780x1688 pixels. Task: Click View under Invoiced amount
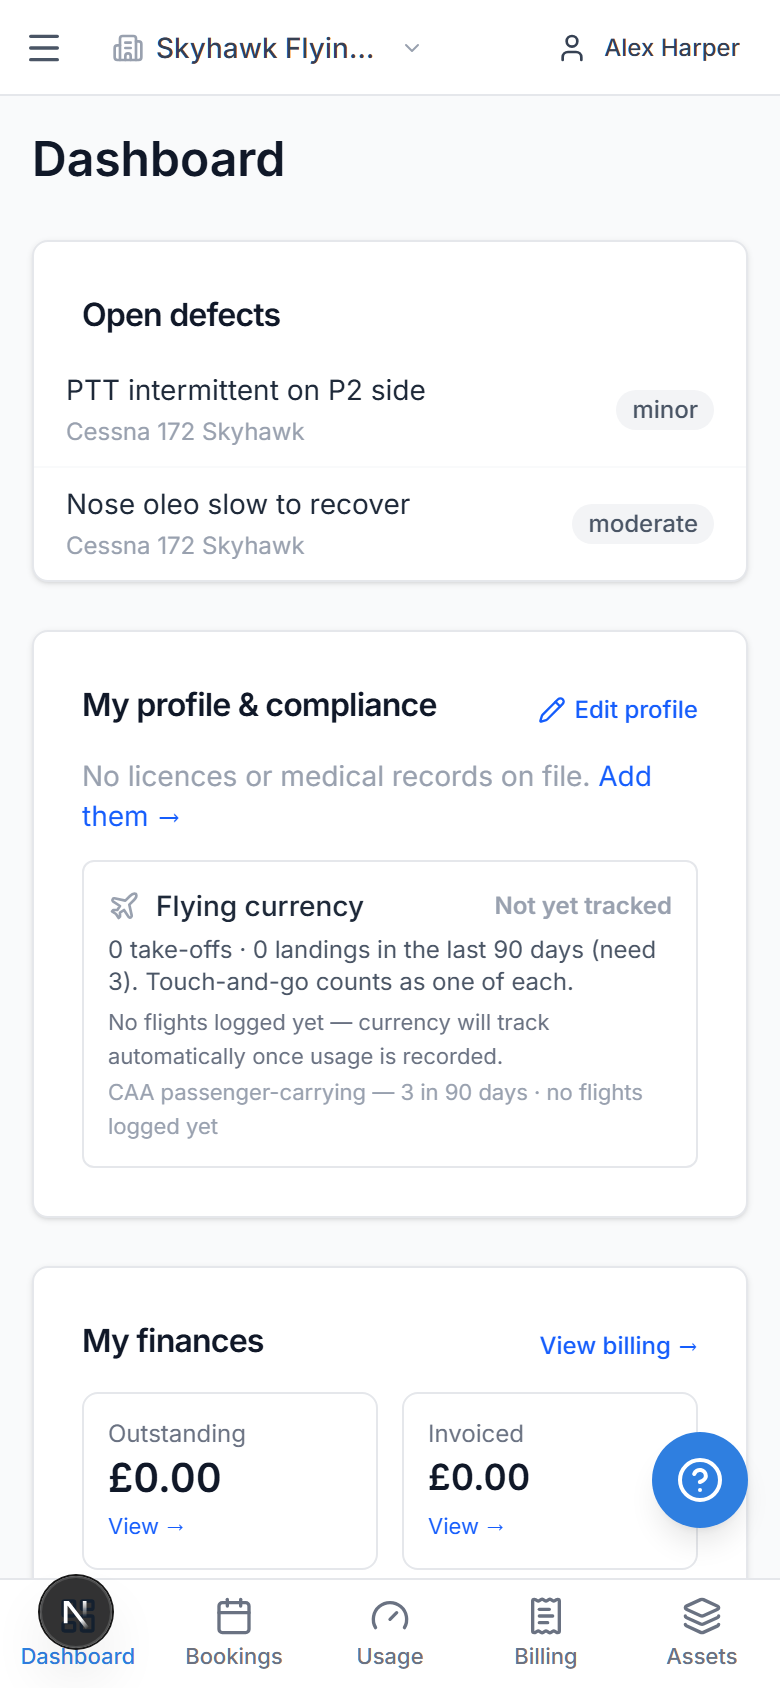466,1527
